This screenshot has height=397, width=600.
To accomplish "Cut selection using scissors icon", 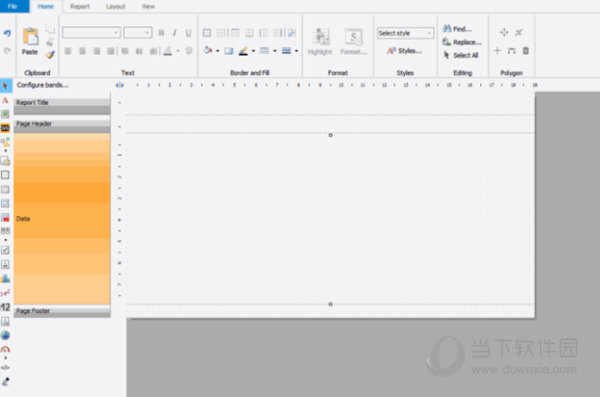I will (x=50, y=42).
